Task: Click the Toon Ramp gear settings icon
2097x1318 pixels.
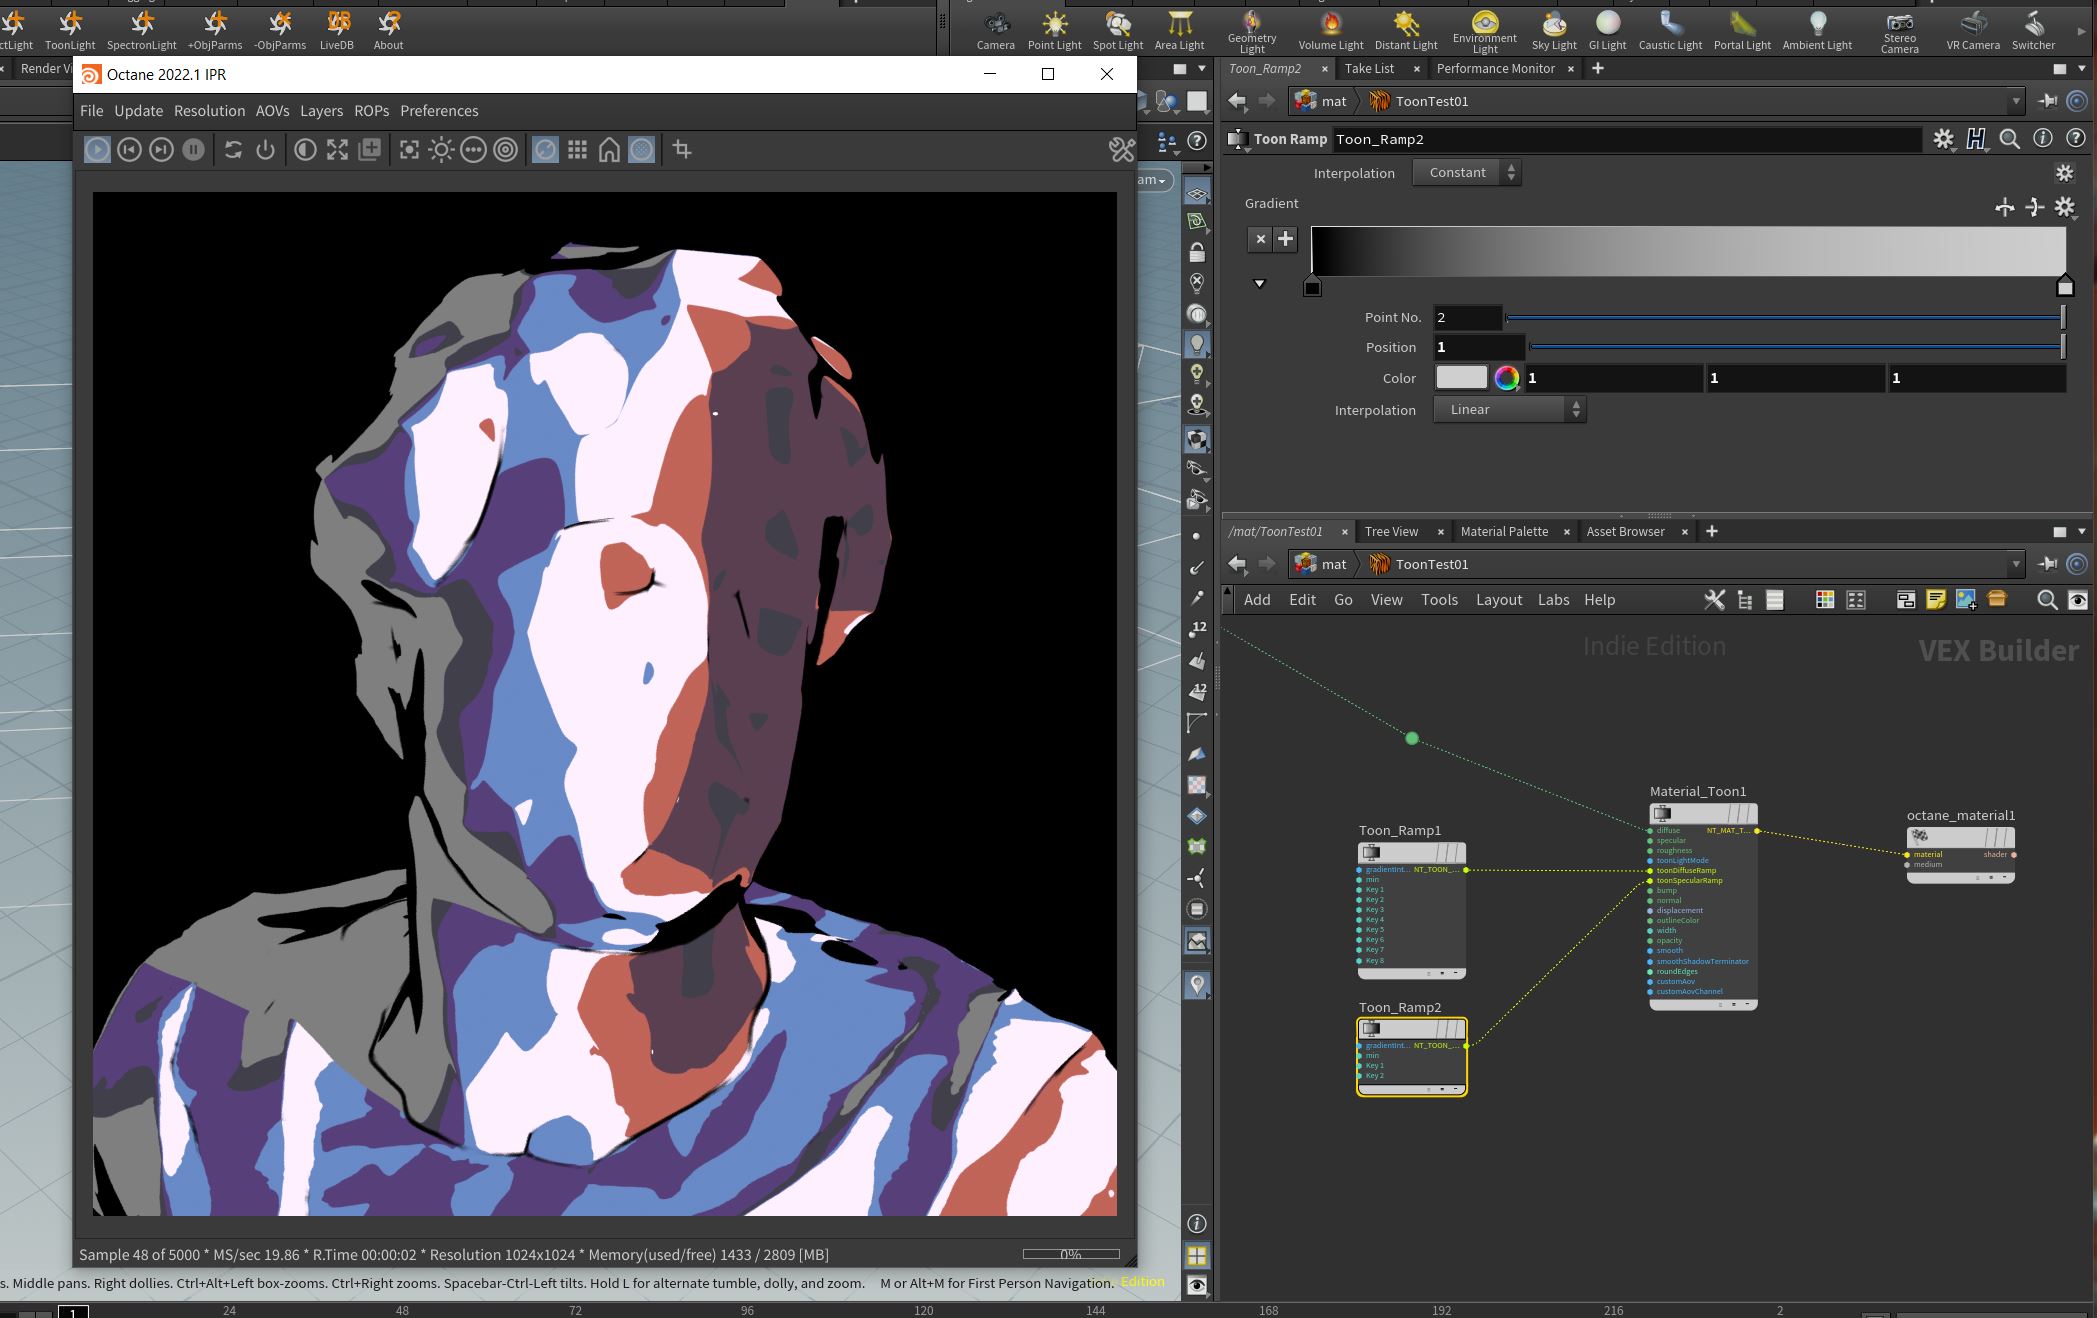Action: point(1942,139)
